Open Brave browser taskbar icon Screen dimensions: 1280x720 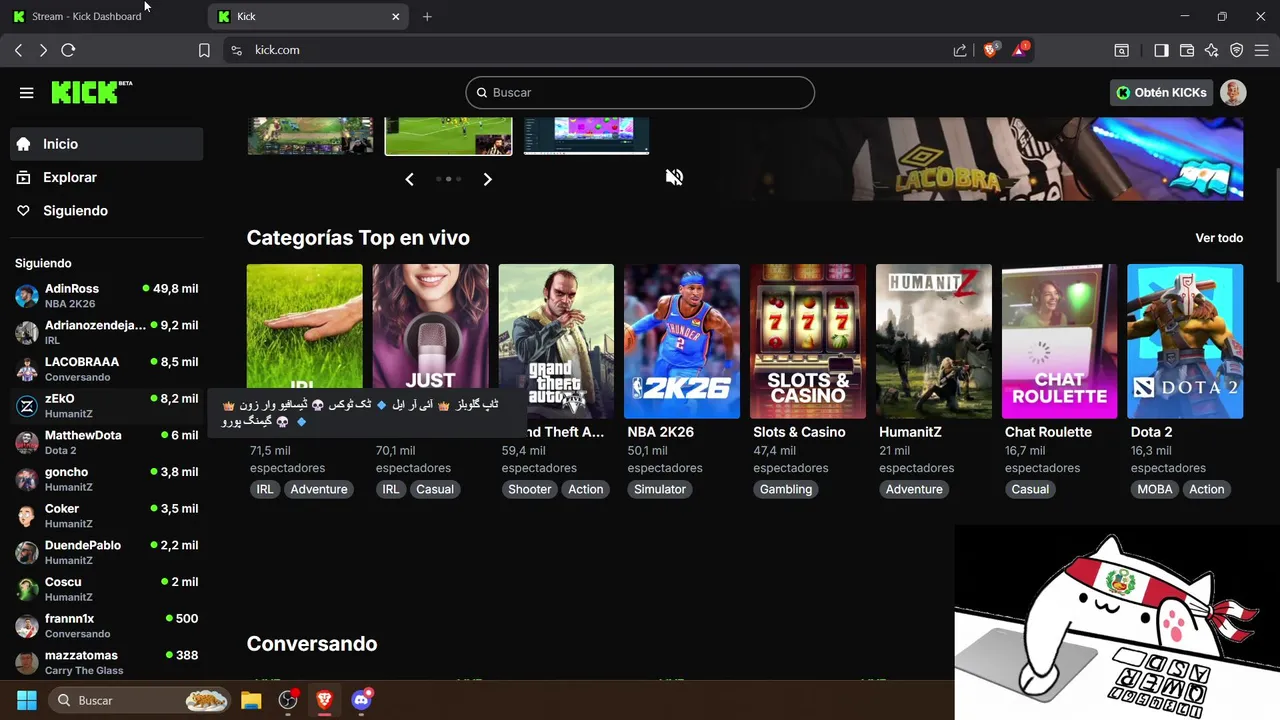[325, 700]
